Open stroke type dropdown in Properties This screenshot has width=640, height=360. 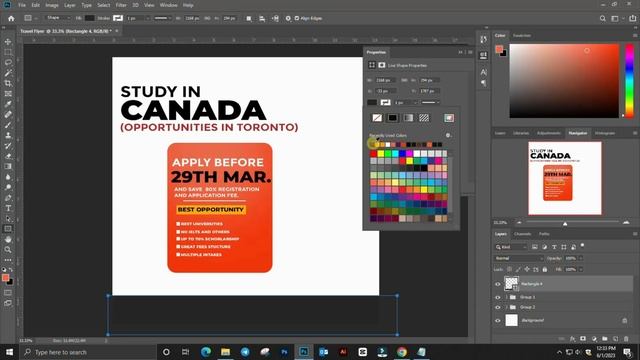point(431,102)
